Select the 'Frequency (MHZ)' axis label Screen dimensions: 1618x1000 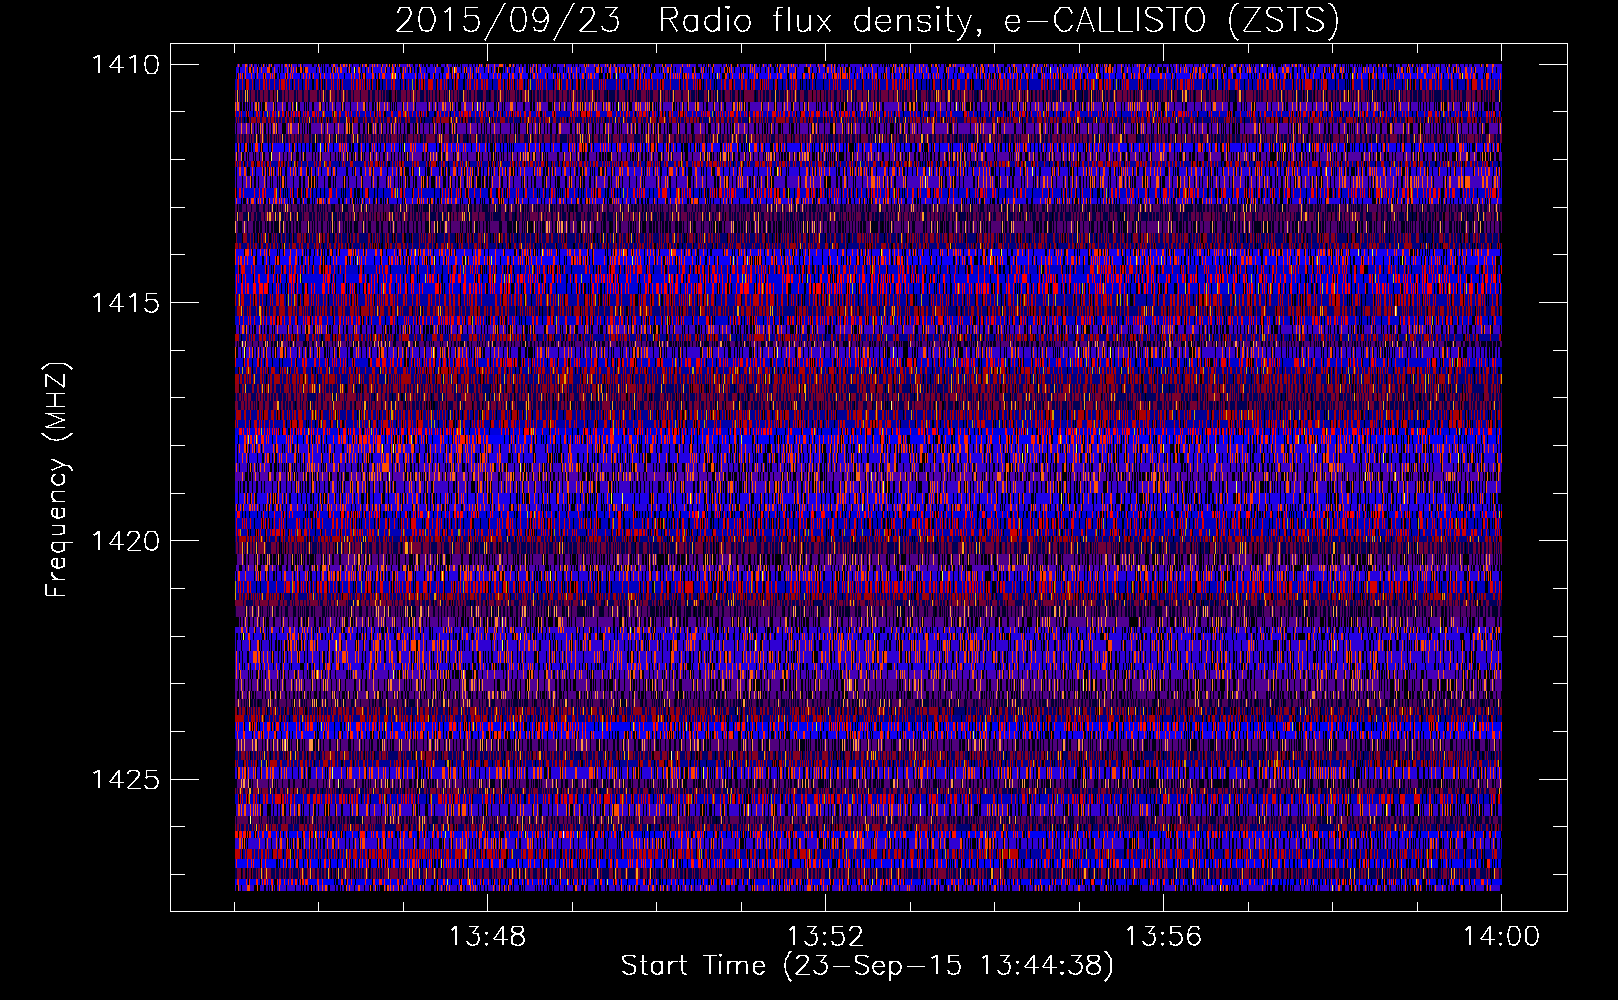tap(57, 480)
